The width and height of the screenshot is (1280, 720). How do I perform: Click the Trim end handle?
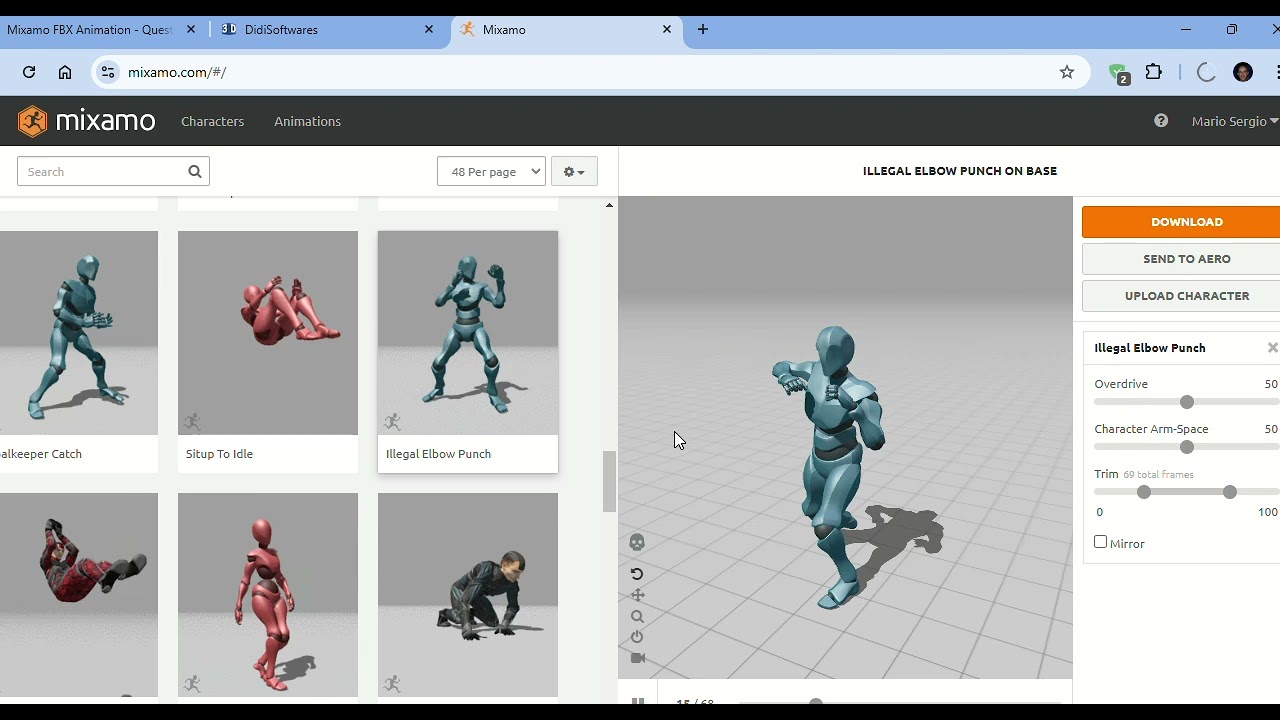pyautogui.click(x=1230, y=492)
